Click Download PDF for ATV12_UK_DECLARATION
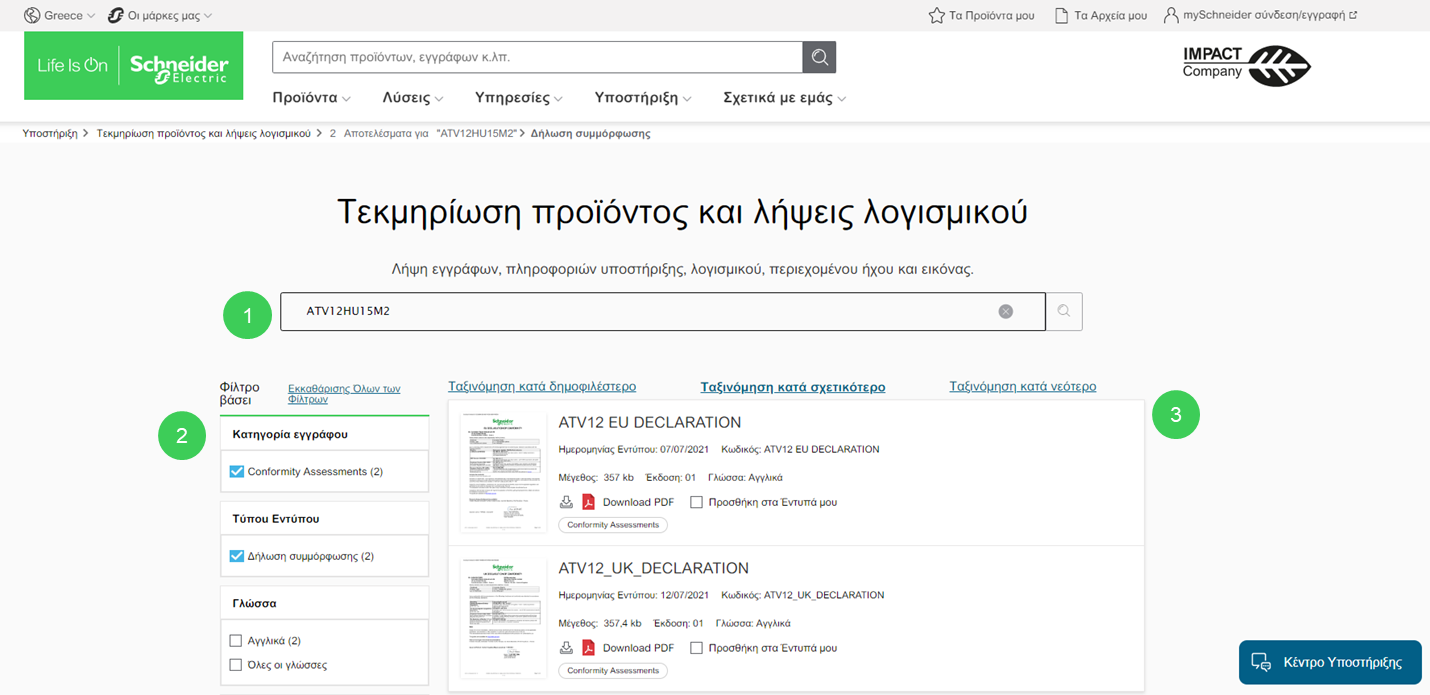This screenshot has width=1430, height=695. (x=638, y=648)
